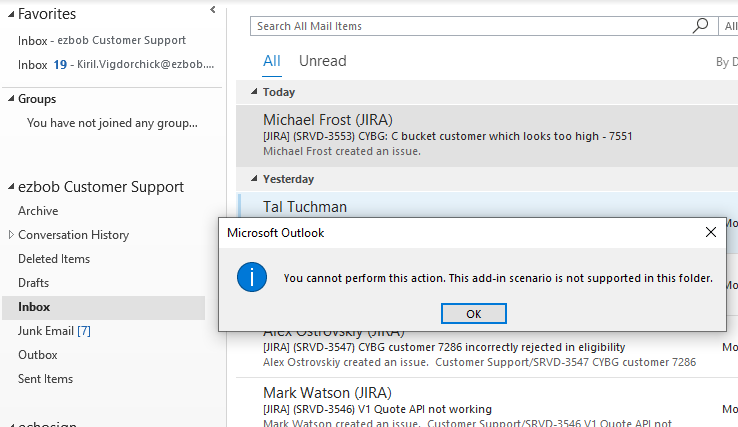Collapse the Yesterday message group
738x427 pixels.
(x=254, y=178)
